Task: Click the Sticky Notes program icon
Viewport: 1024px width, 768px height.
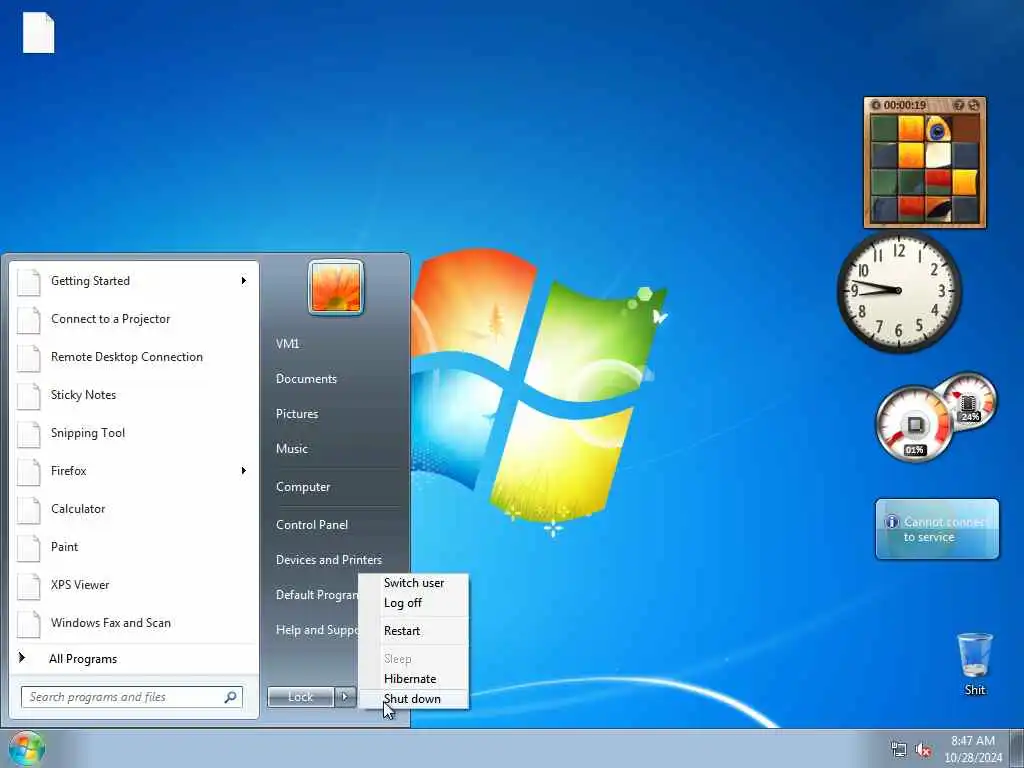Action: click(29, 395)
